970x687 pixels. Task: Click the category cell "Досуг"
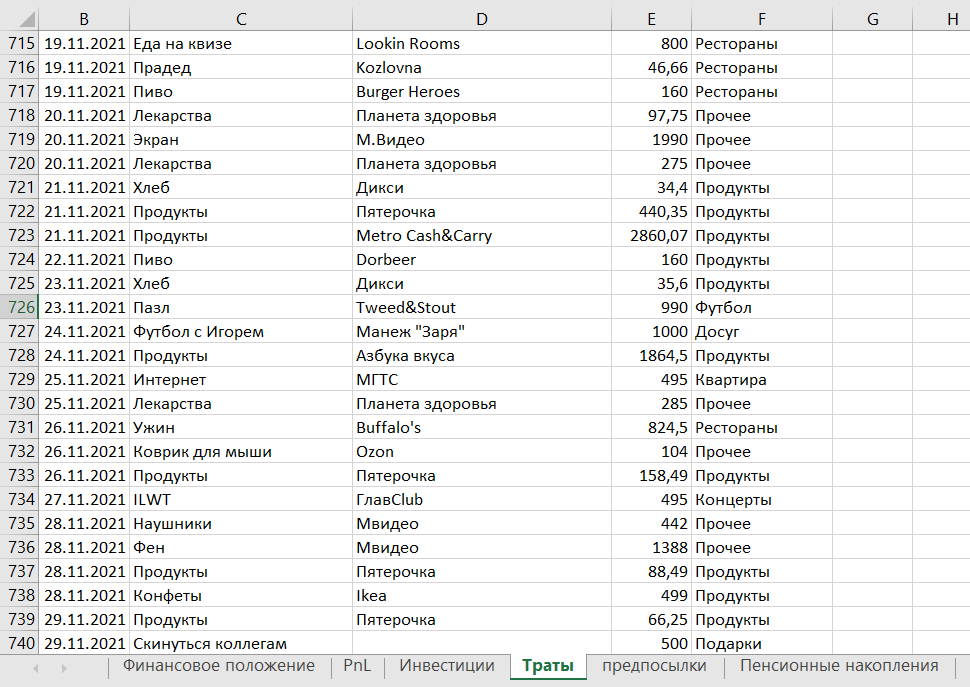pos(762,331)
